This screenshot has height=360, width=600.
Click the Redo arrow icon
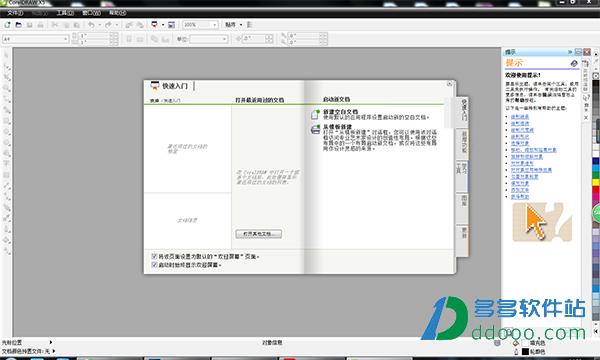click(x=108, y=25)
